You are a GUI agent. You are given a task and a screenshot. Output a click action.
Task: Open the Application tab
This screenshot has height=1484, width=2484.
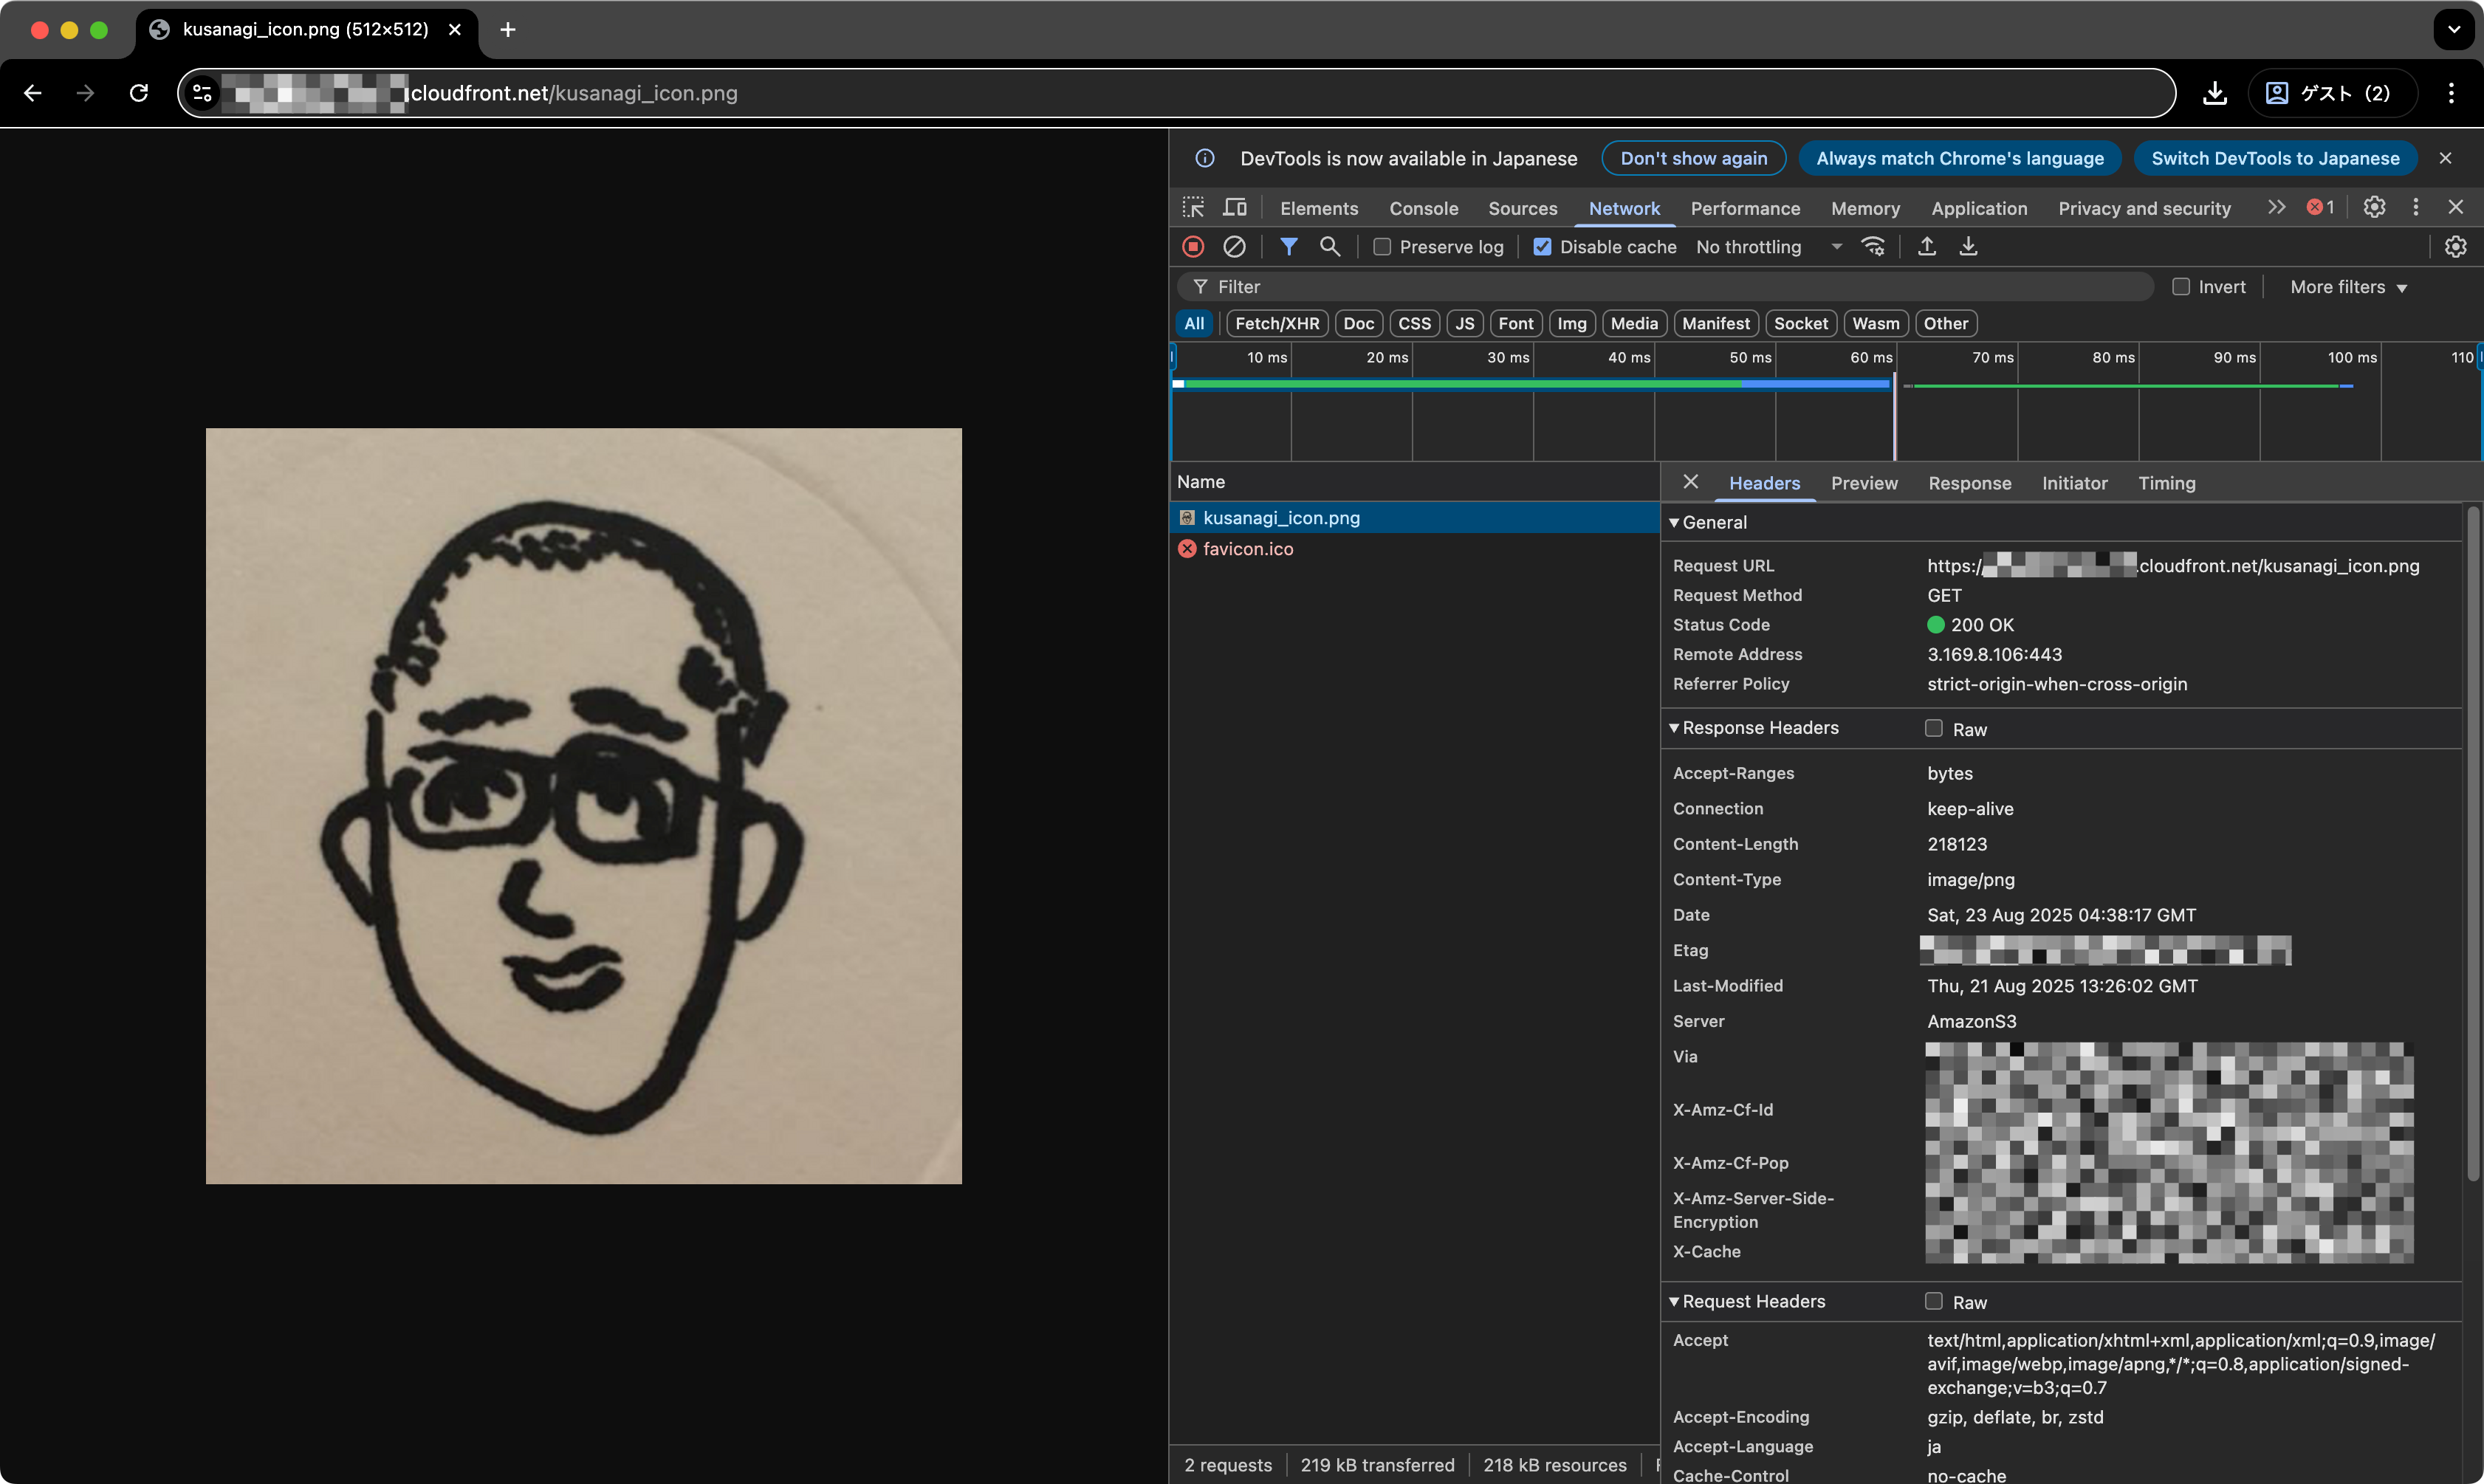1979,208
